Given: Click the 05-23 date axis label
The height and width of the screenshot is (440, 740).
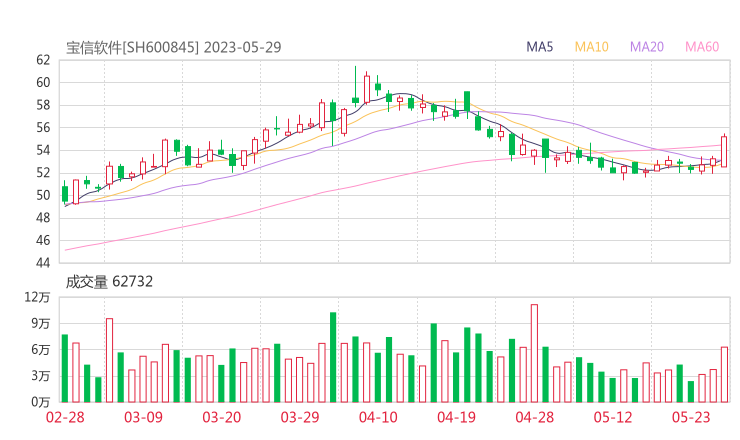Looking at the screenshot, I should tap(691, 417).
